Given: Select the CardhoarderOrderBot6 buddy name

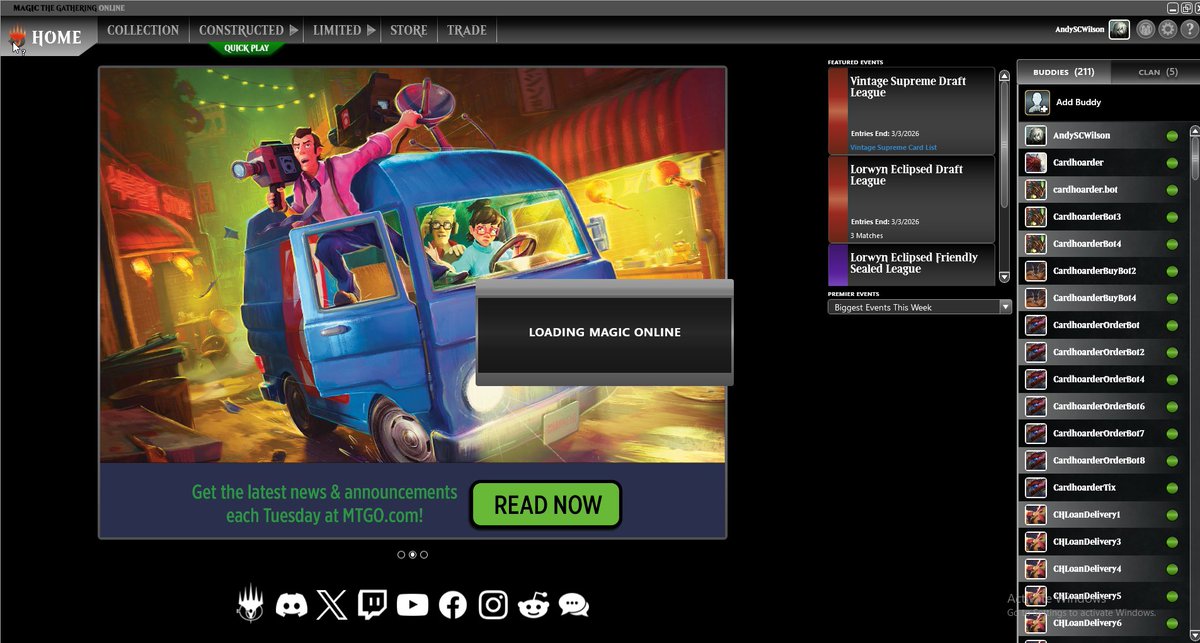Looking at the screenshot, I should (1099, 406).
